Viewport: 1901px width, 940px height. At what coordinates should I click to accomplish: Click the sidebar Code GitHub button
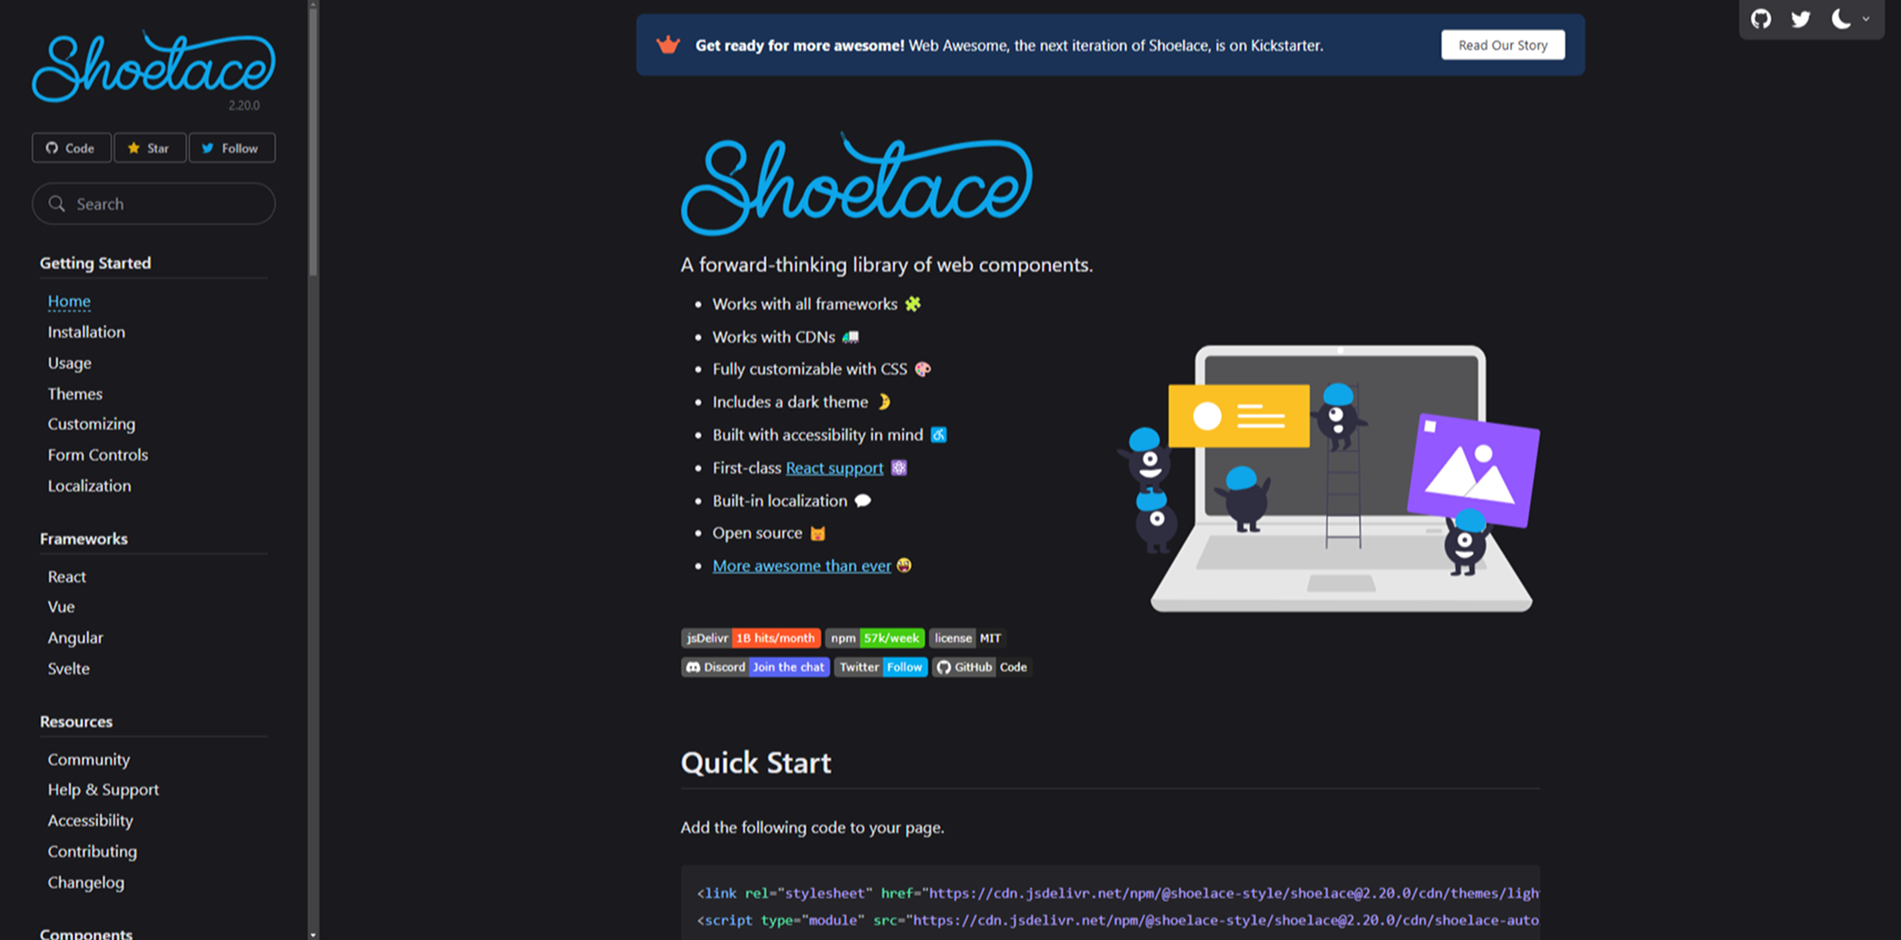(71, 148)
